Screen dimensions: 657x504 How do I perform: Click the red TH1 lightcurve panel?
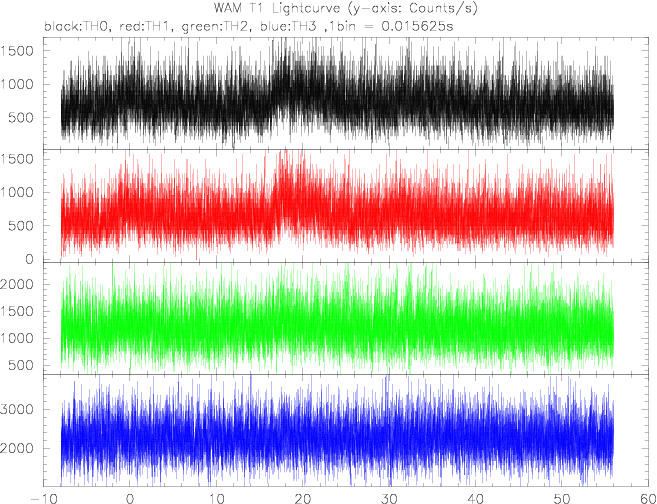click(x=346, y=206)
